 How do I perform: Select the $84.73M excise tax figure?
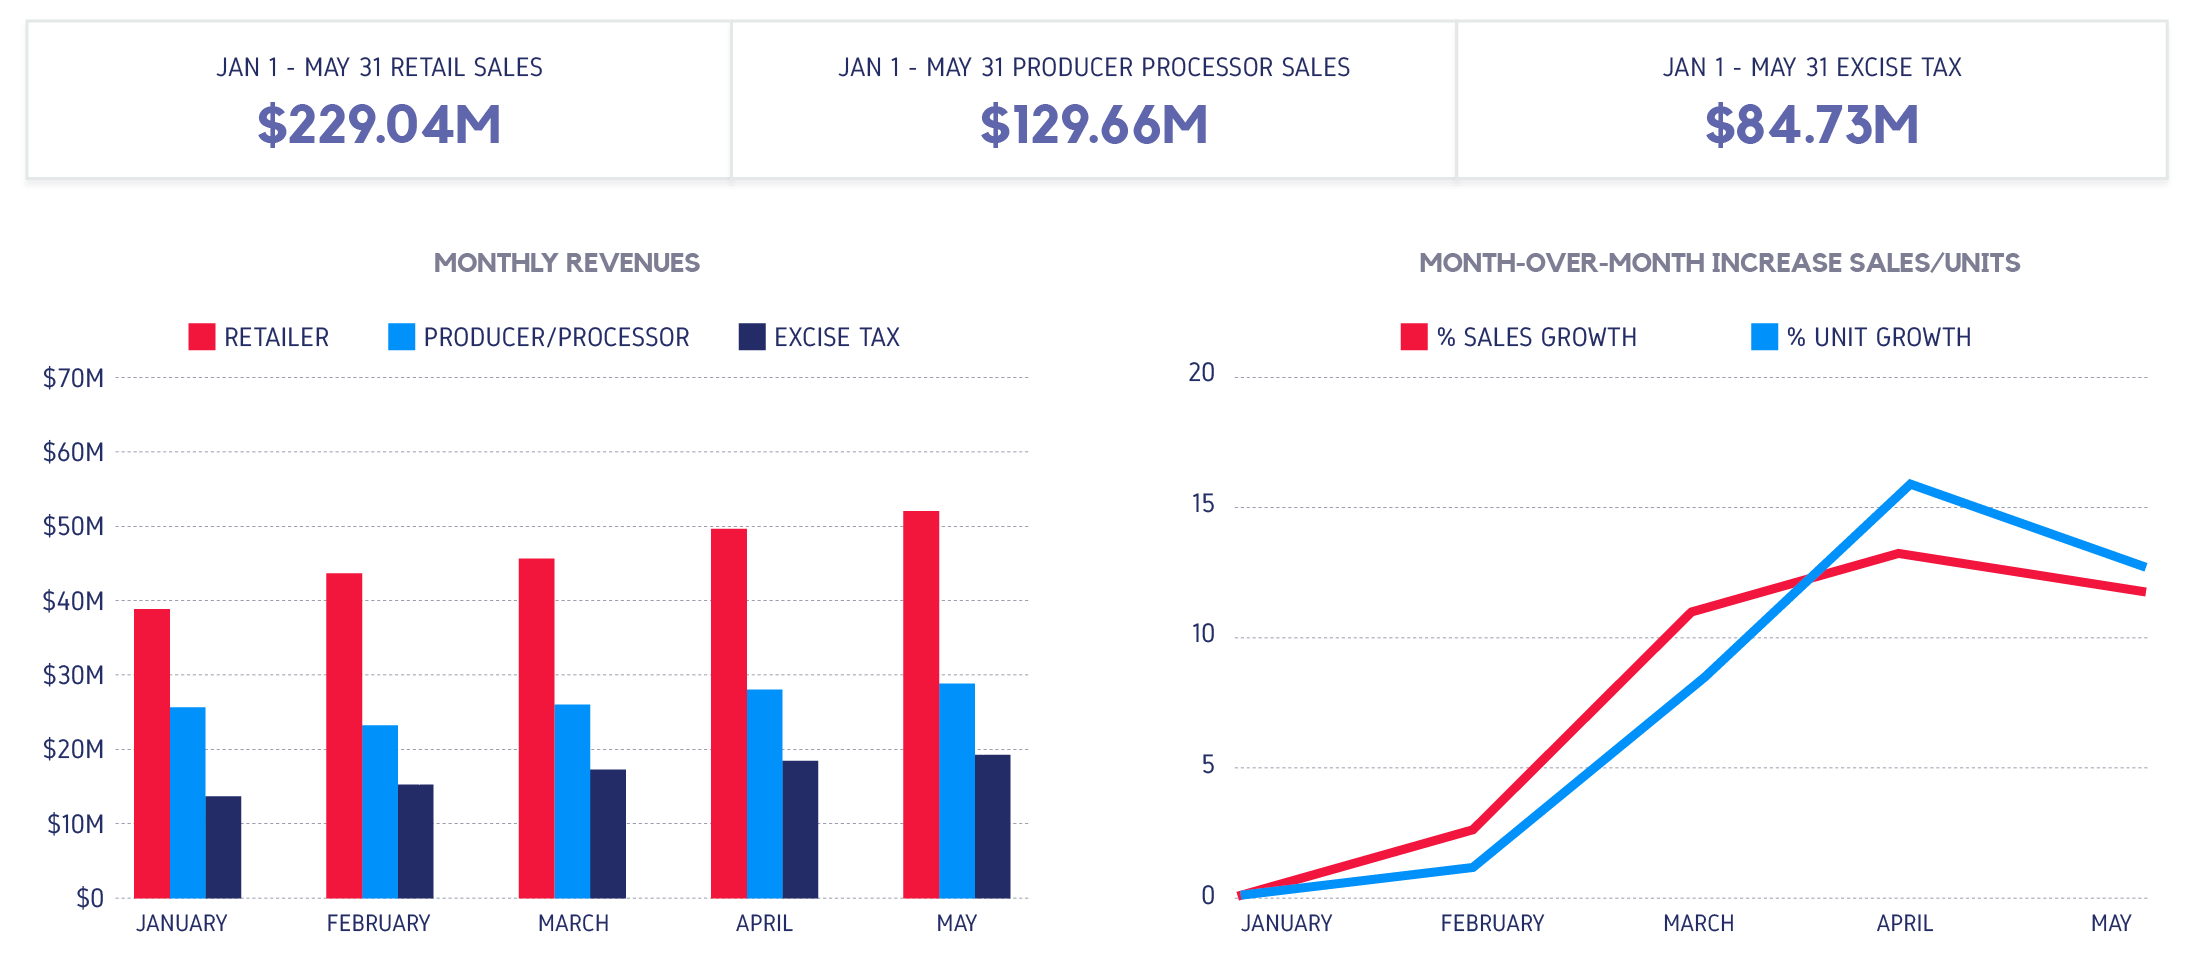point(1810,124)
